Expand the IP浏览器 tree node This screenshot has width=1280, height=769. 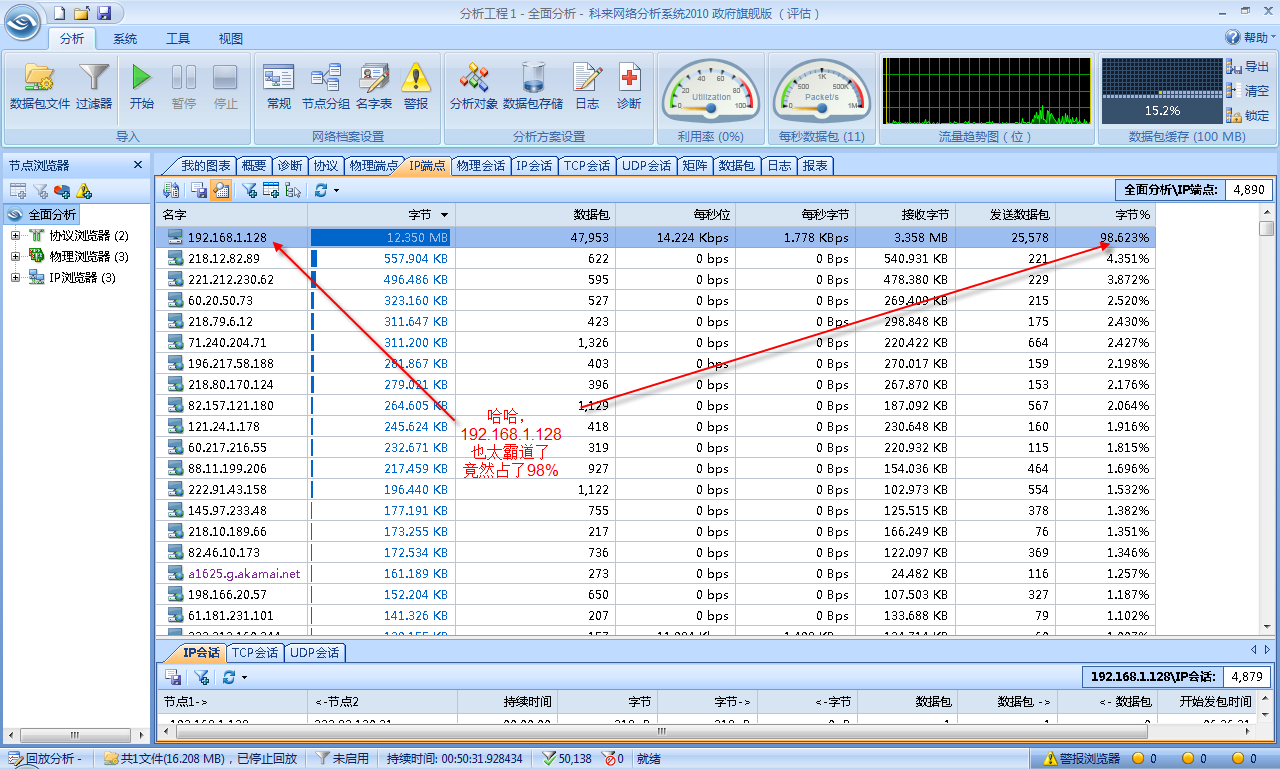pos(16,278)
